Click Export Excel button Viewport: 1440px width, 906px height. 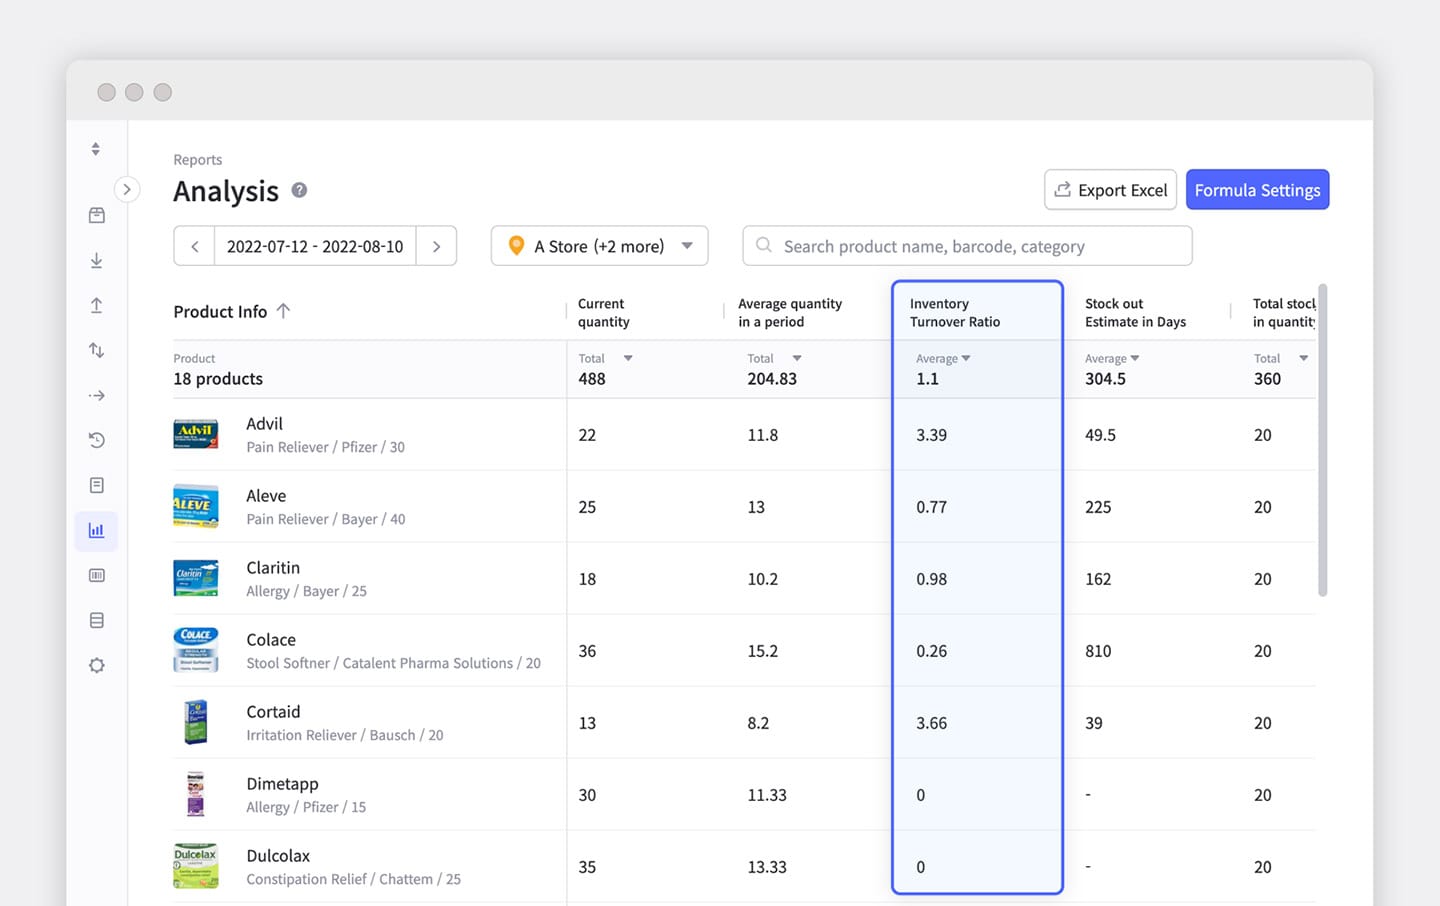[x=1110, y=189]
